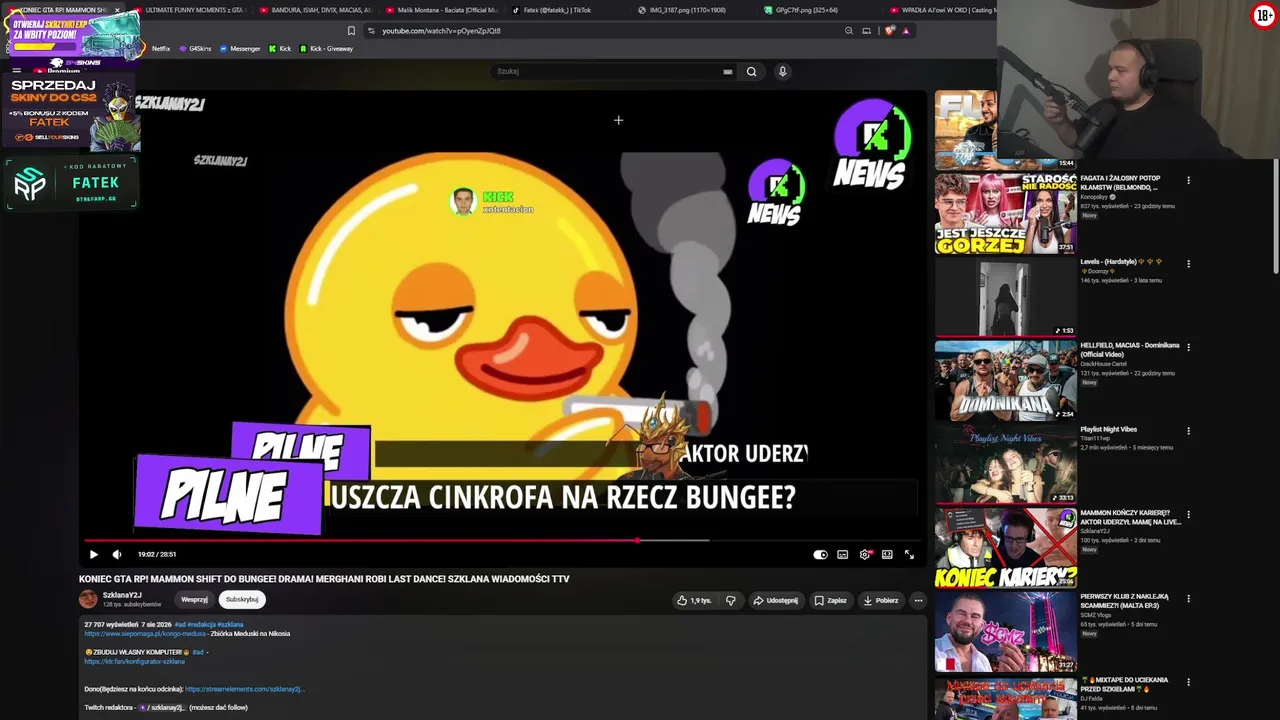Play the YouTube video
Viewport: 1280px width, 720px height.
(94, 554)
